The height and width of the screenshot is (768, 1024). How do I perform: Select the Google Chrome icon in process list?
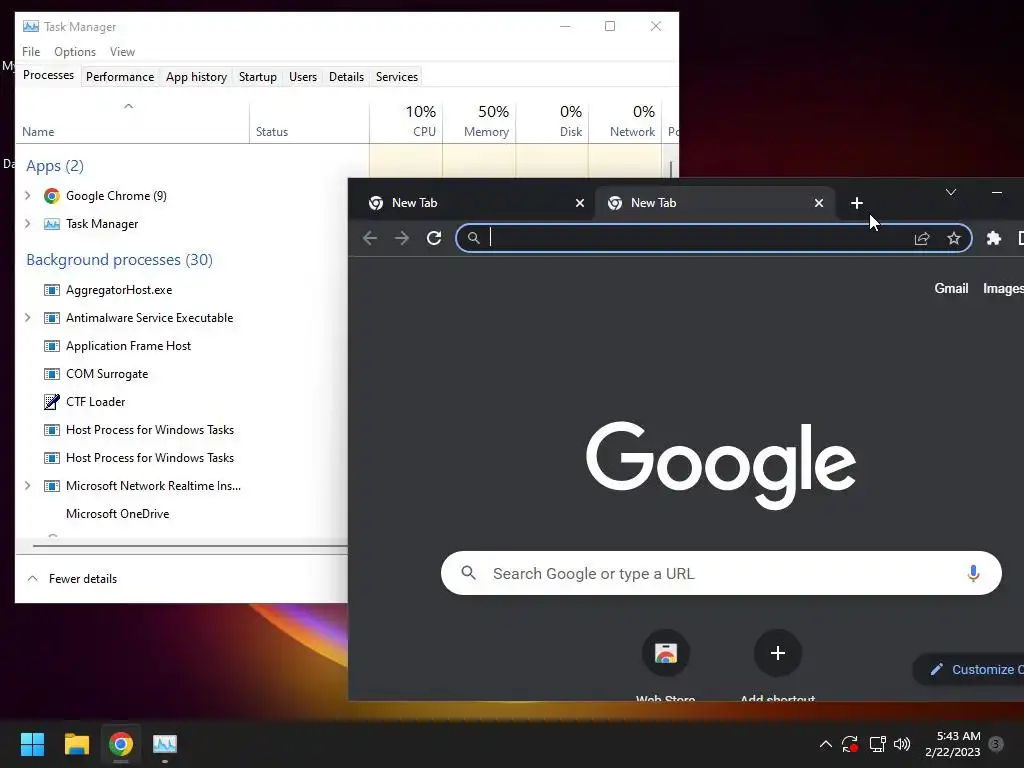point(52,196)
